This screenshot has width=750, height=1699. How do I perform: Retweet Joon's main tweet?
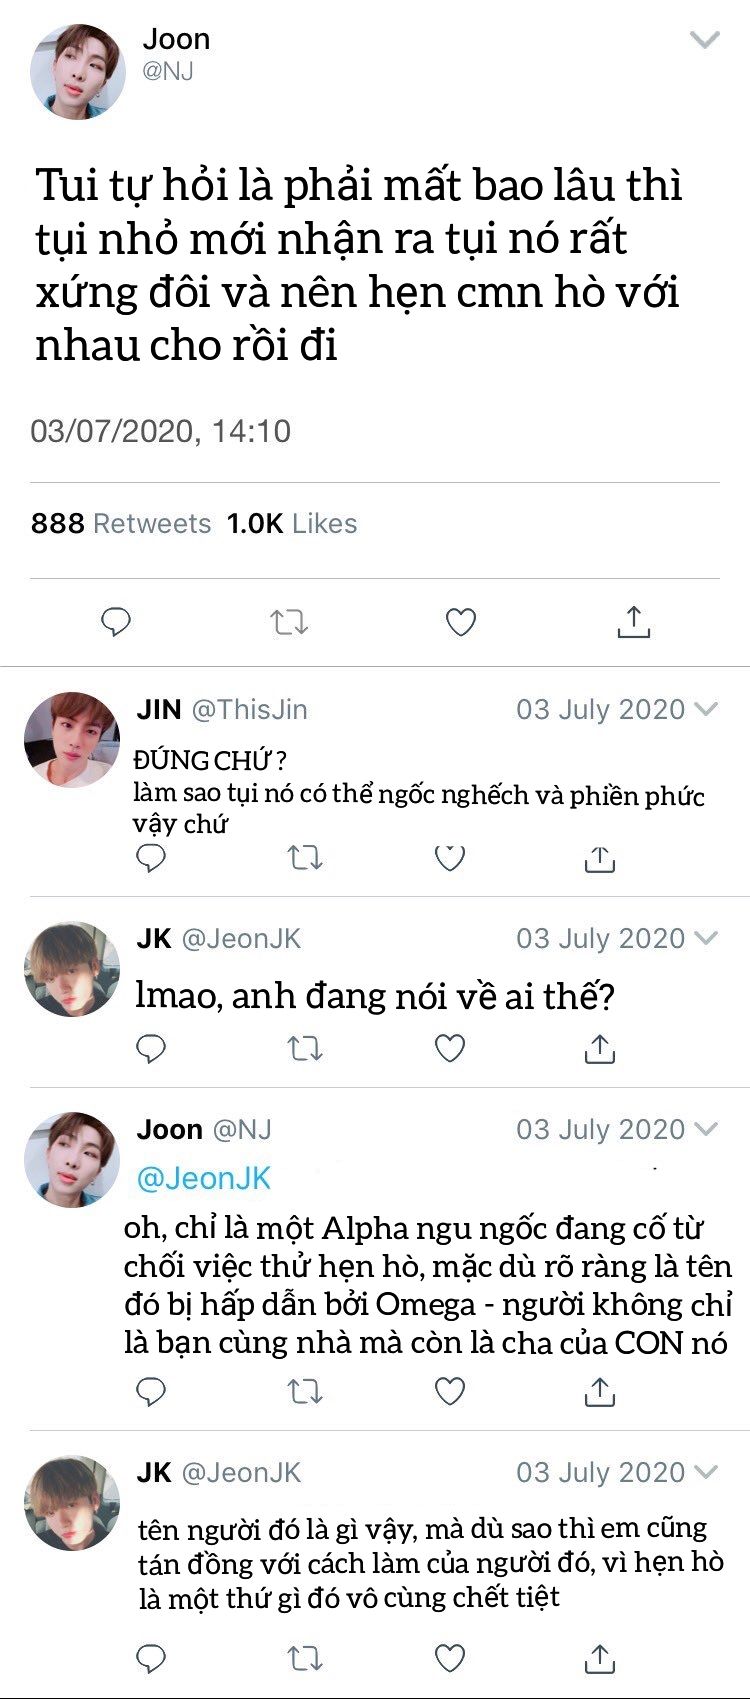point(289,622)
